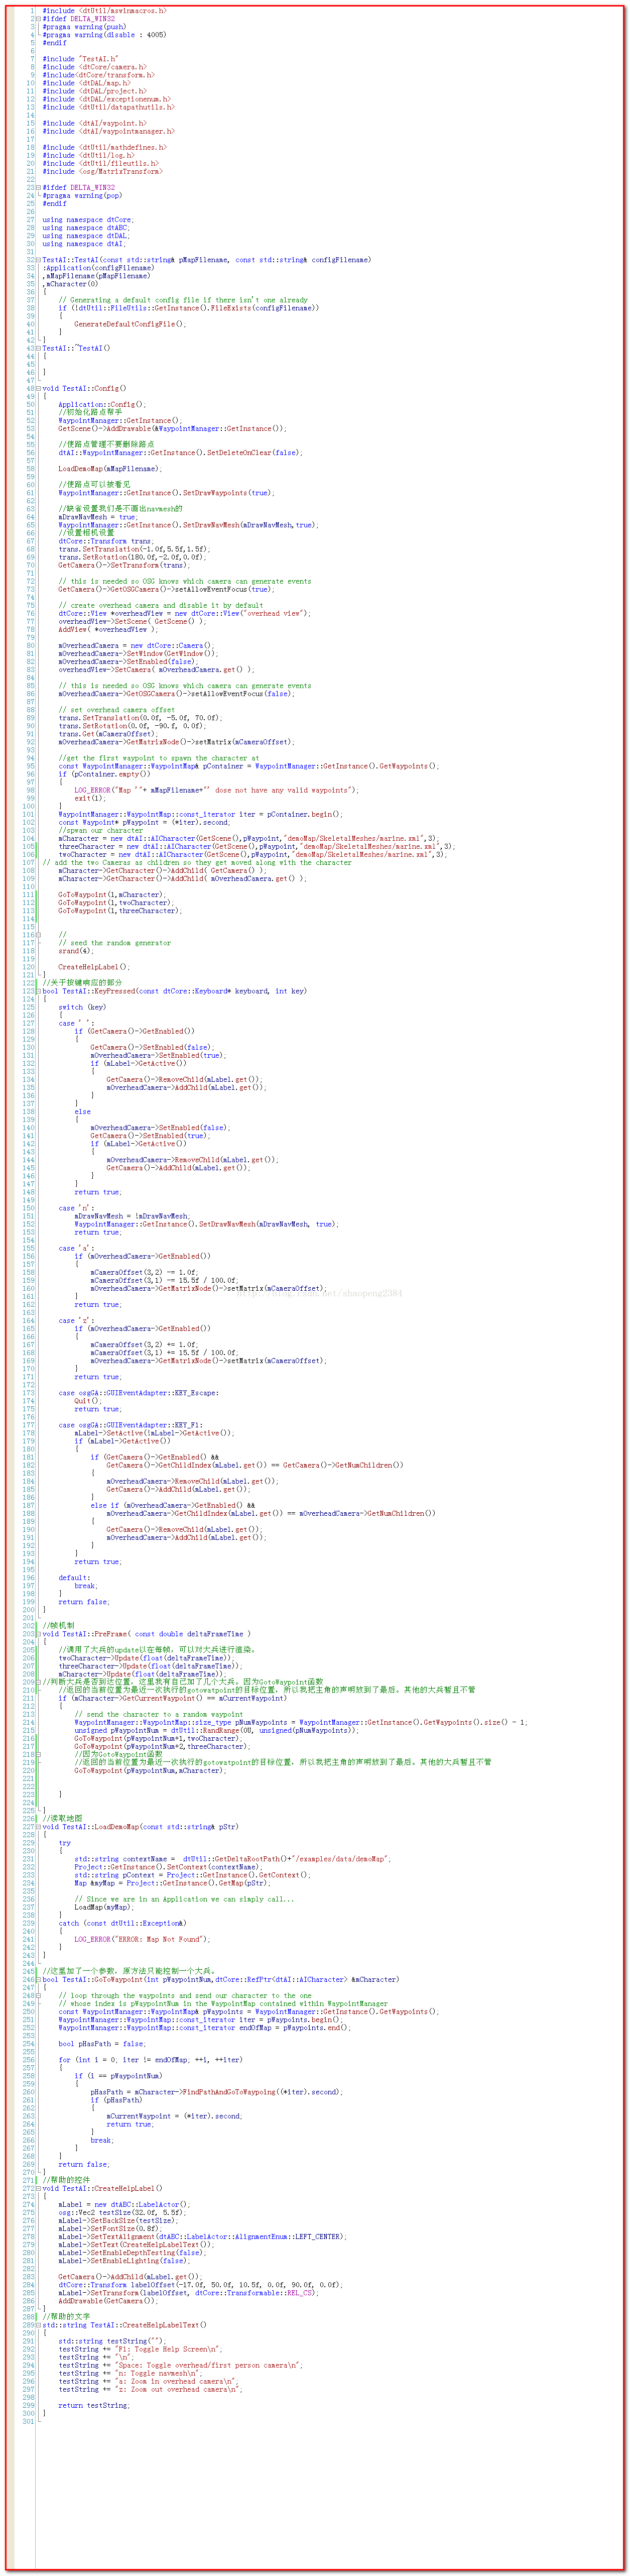Viewport: 630px width, 2576px height.
Task: Collapse the void TestAI::LoadDemoMap function
Action: click(x=39, y=1827)
